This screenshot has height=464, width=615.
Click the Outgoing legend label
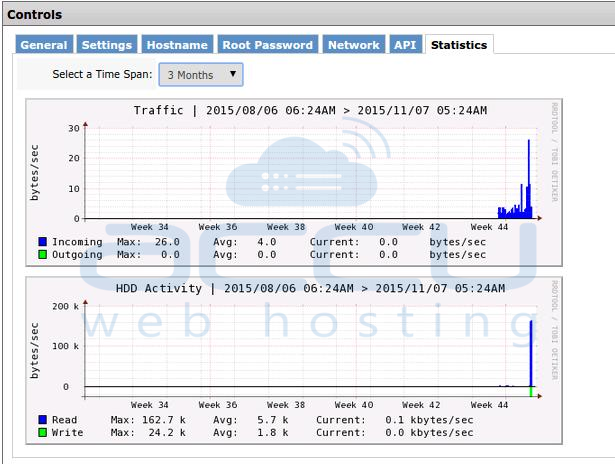tap(77, 255)
